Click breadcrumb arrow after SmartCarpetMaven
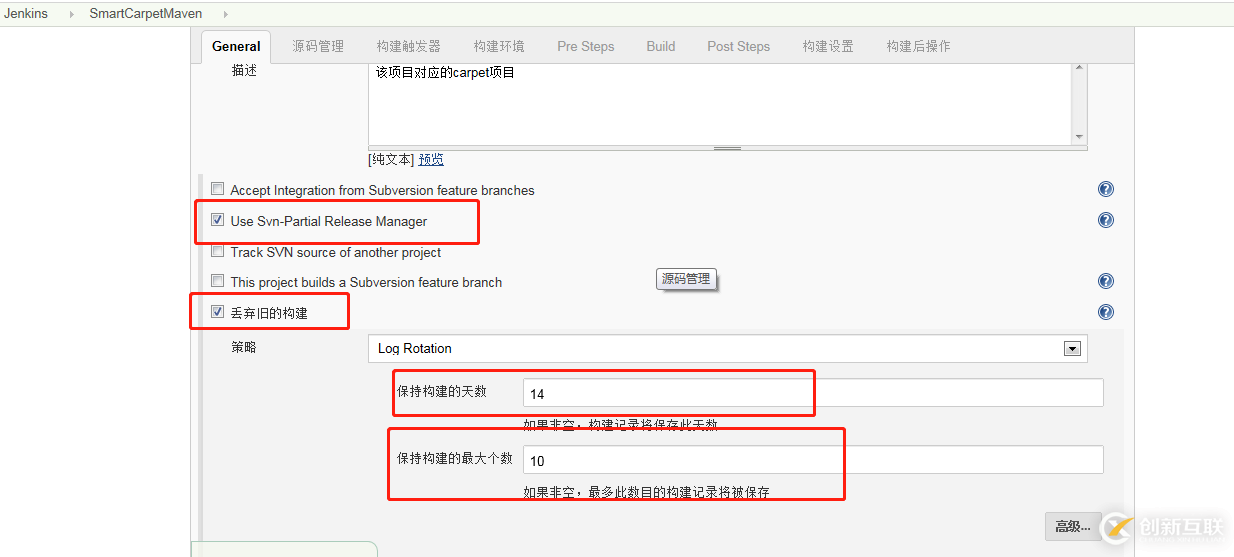This screenshot has width=1234, height=557. click(x=224, y=14)
